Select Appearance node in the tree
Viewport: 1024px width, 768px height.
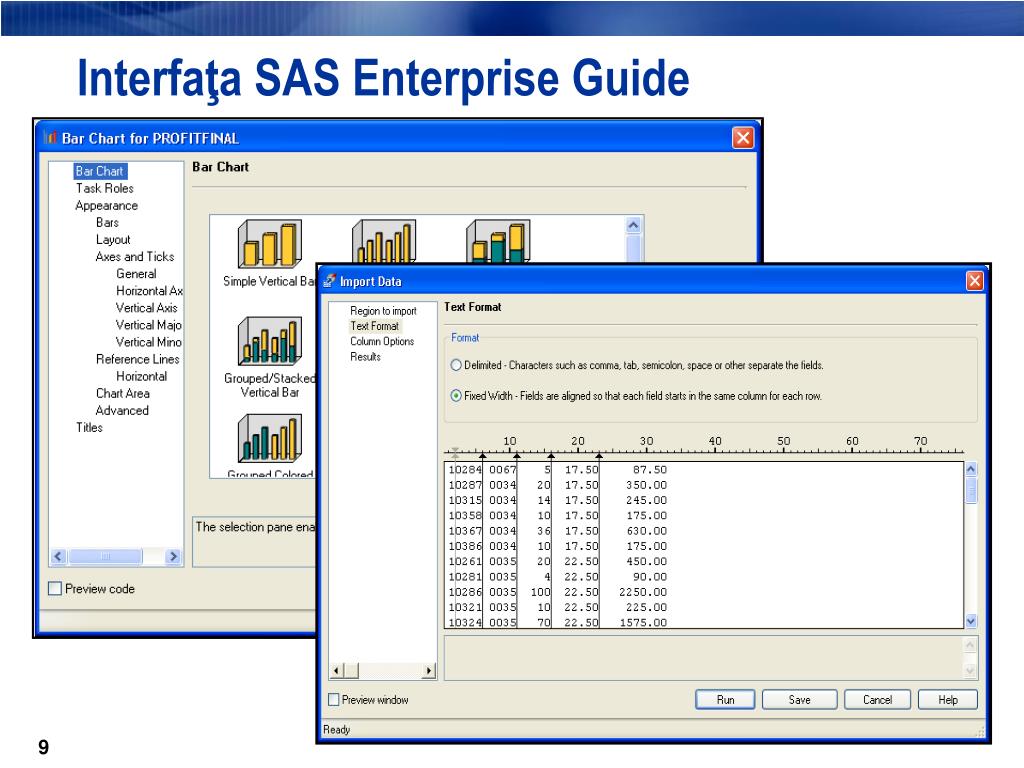tap(106, 205)
